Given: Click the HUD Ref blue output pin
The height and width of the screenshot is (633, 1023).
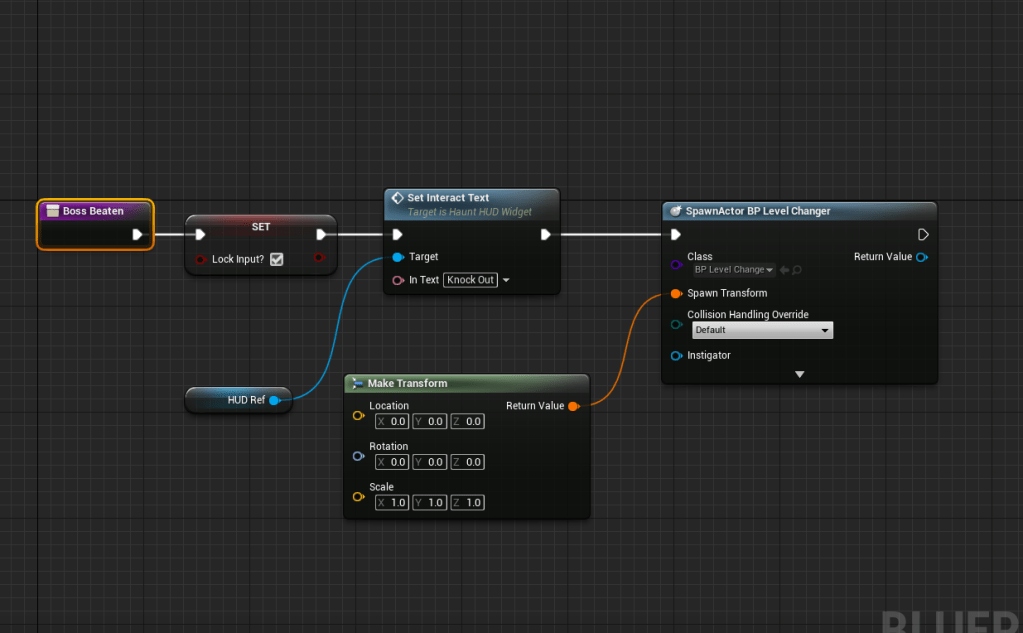Looking at the screenshot, I should (273, 400).
